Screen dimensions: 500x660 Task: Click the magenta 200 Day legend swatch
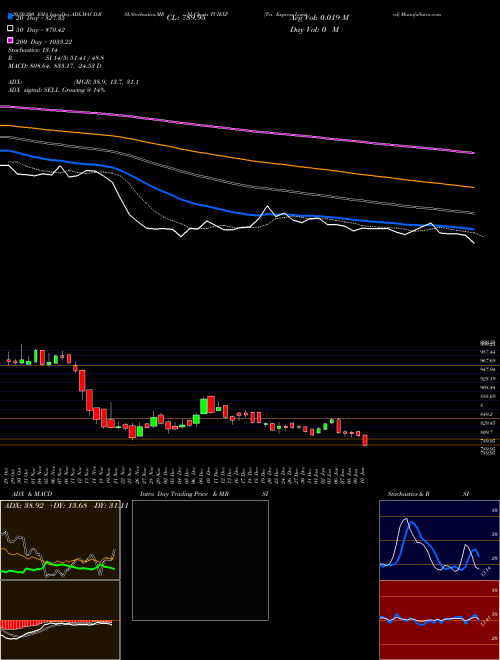coord(10,40)
